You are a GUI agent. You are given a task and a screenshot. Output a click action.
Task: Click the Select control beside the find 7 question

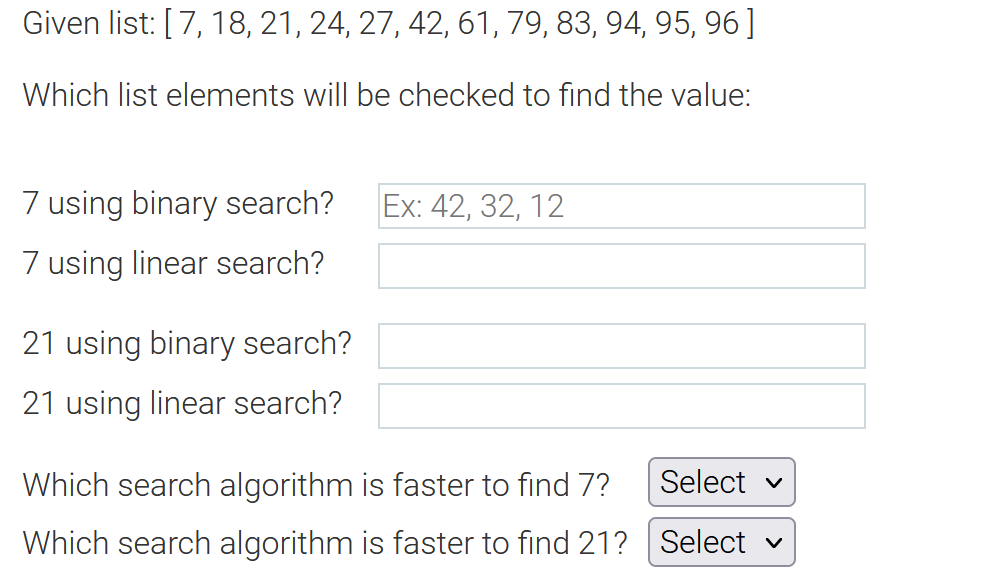point(721,482)
